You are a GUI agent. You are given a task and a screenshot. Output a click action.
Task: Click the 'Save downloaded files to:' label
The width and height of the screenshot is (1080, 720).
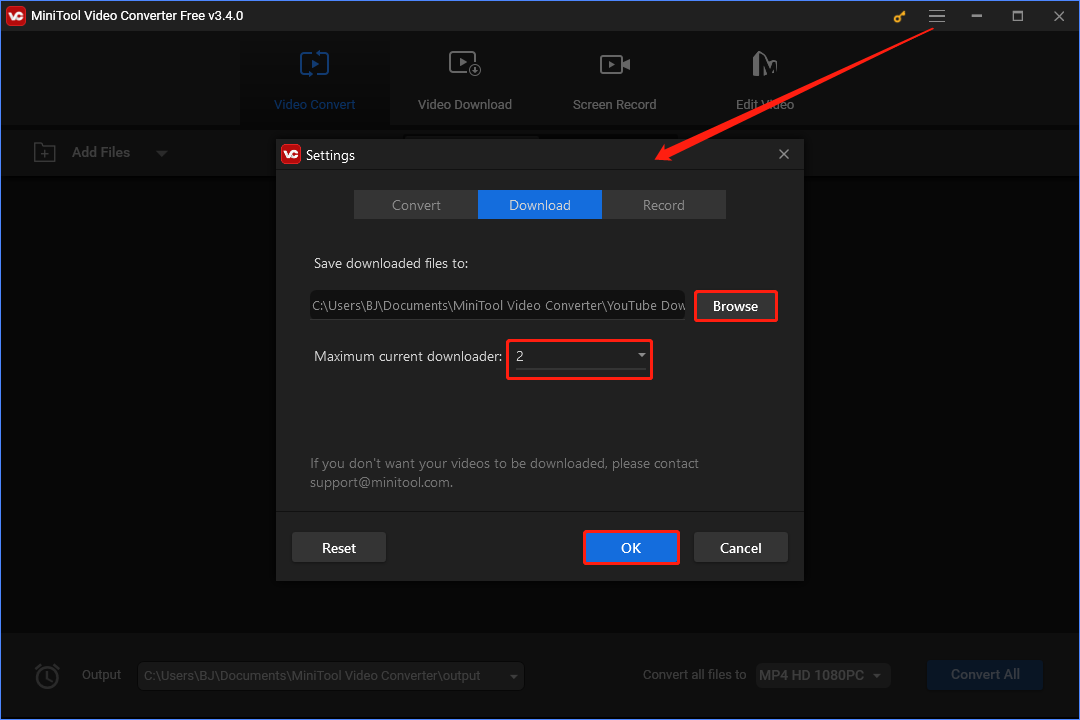click(x=391, y=263)
